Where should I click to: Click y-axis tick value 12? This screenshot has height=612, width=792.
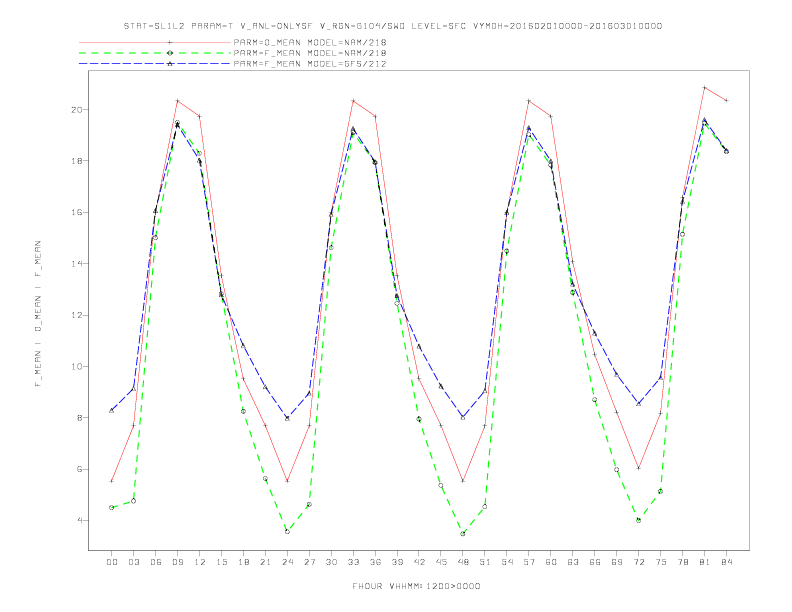[x=77, y=315]
